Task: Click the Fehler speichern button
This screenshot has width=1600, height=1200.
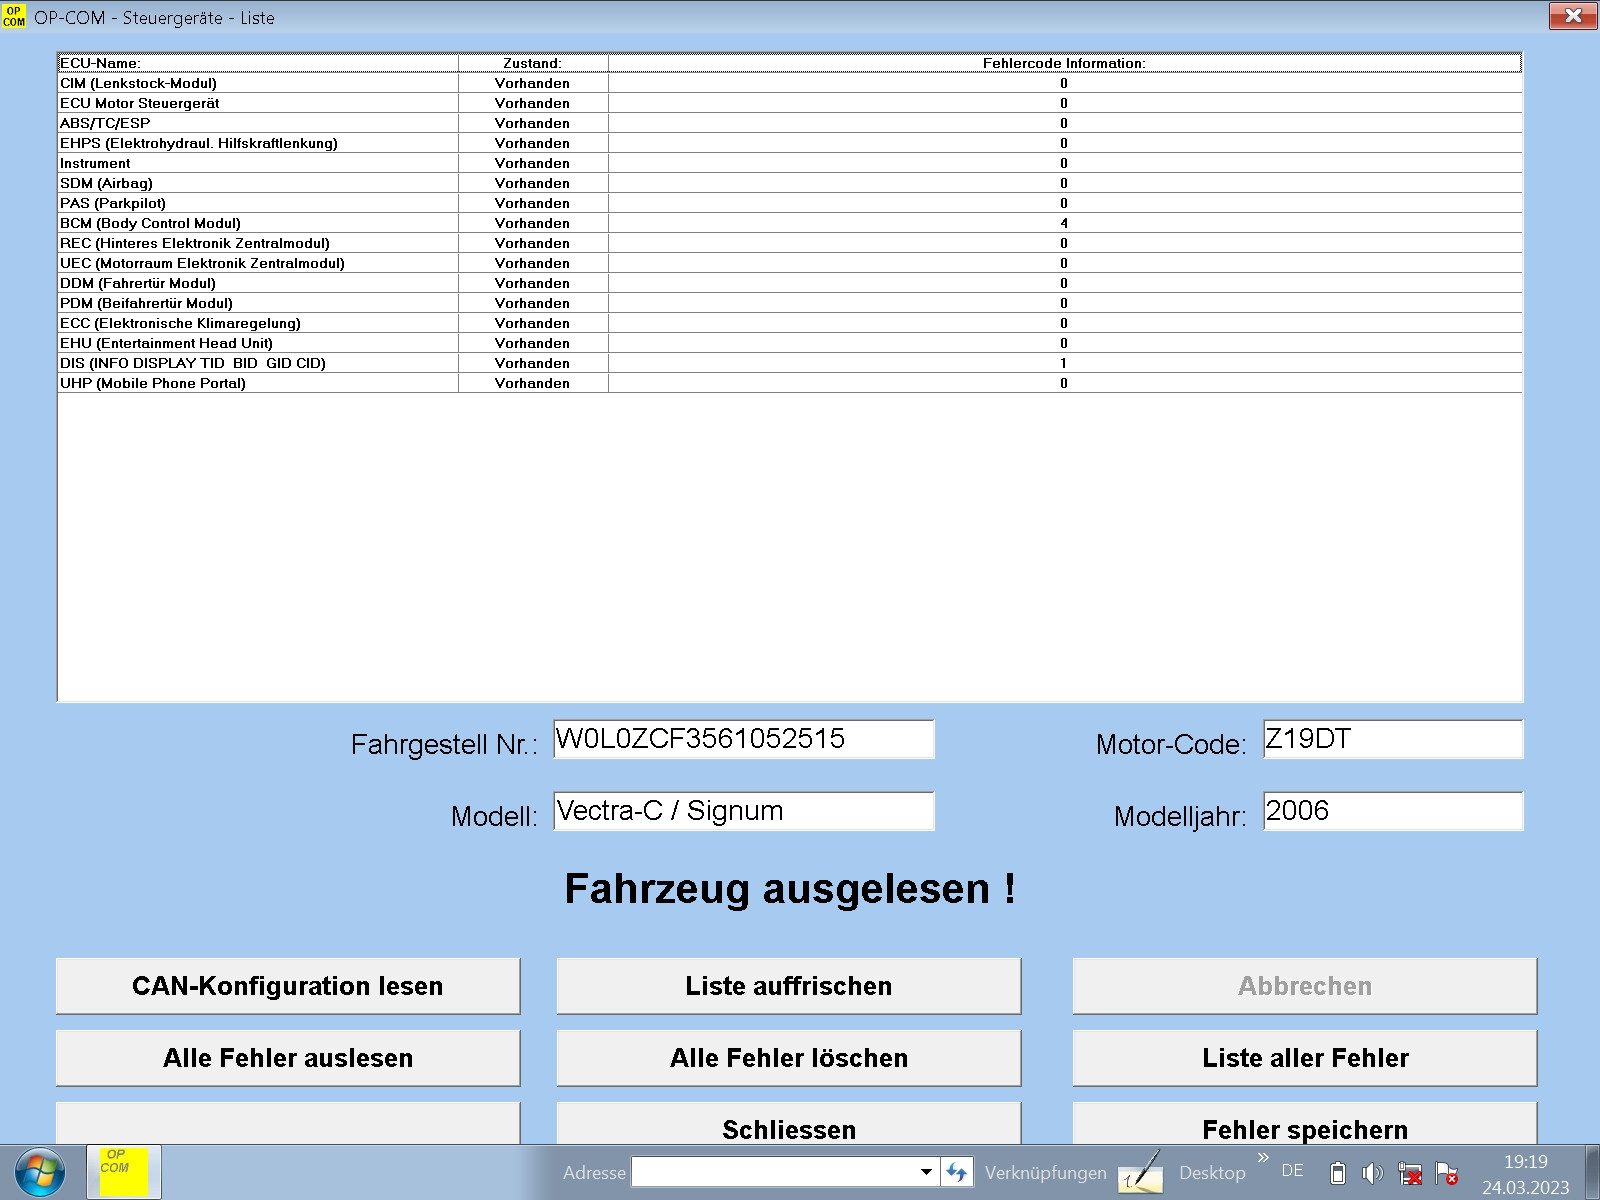Action: point(1304,1128)
